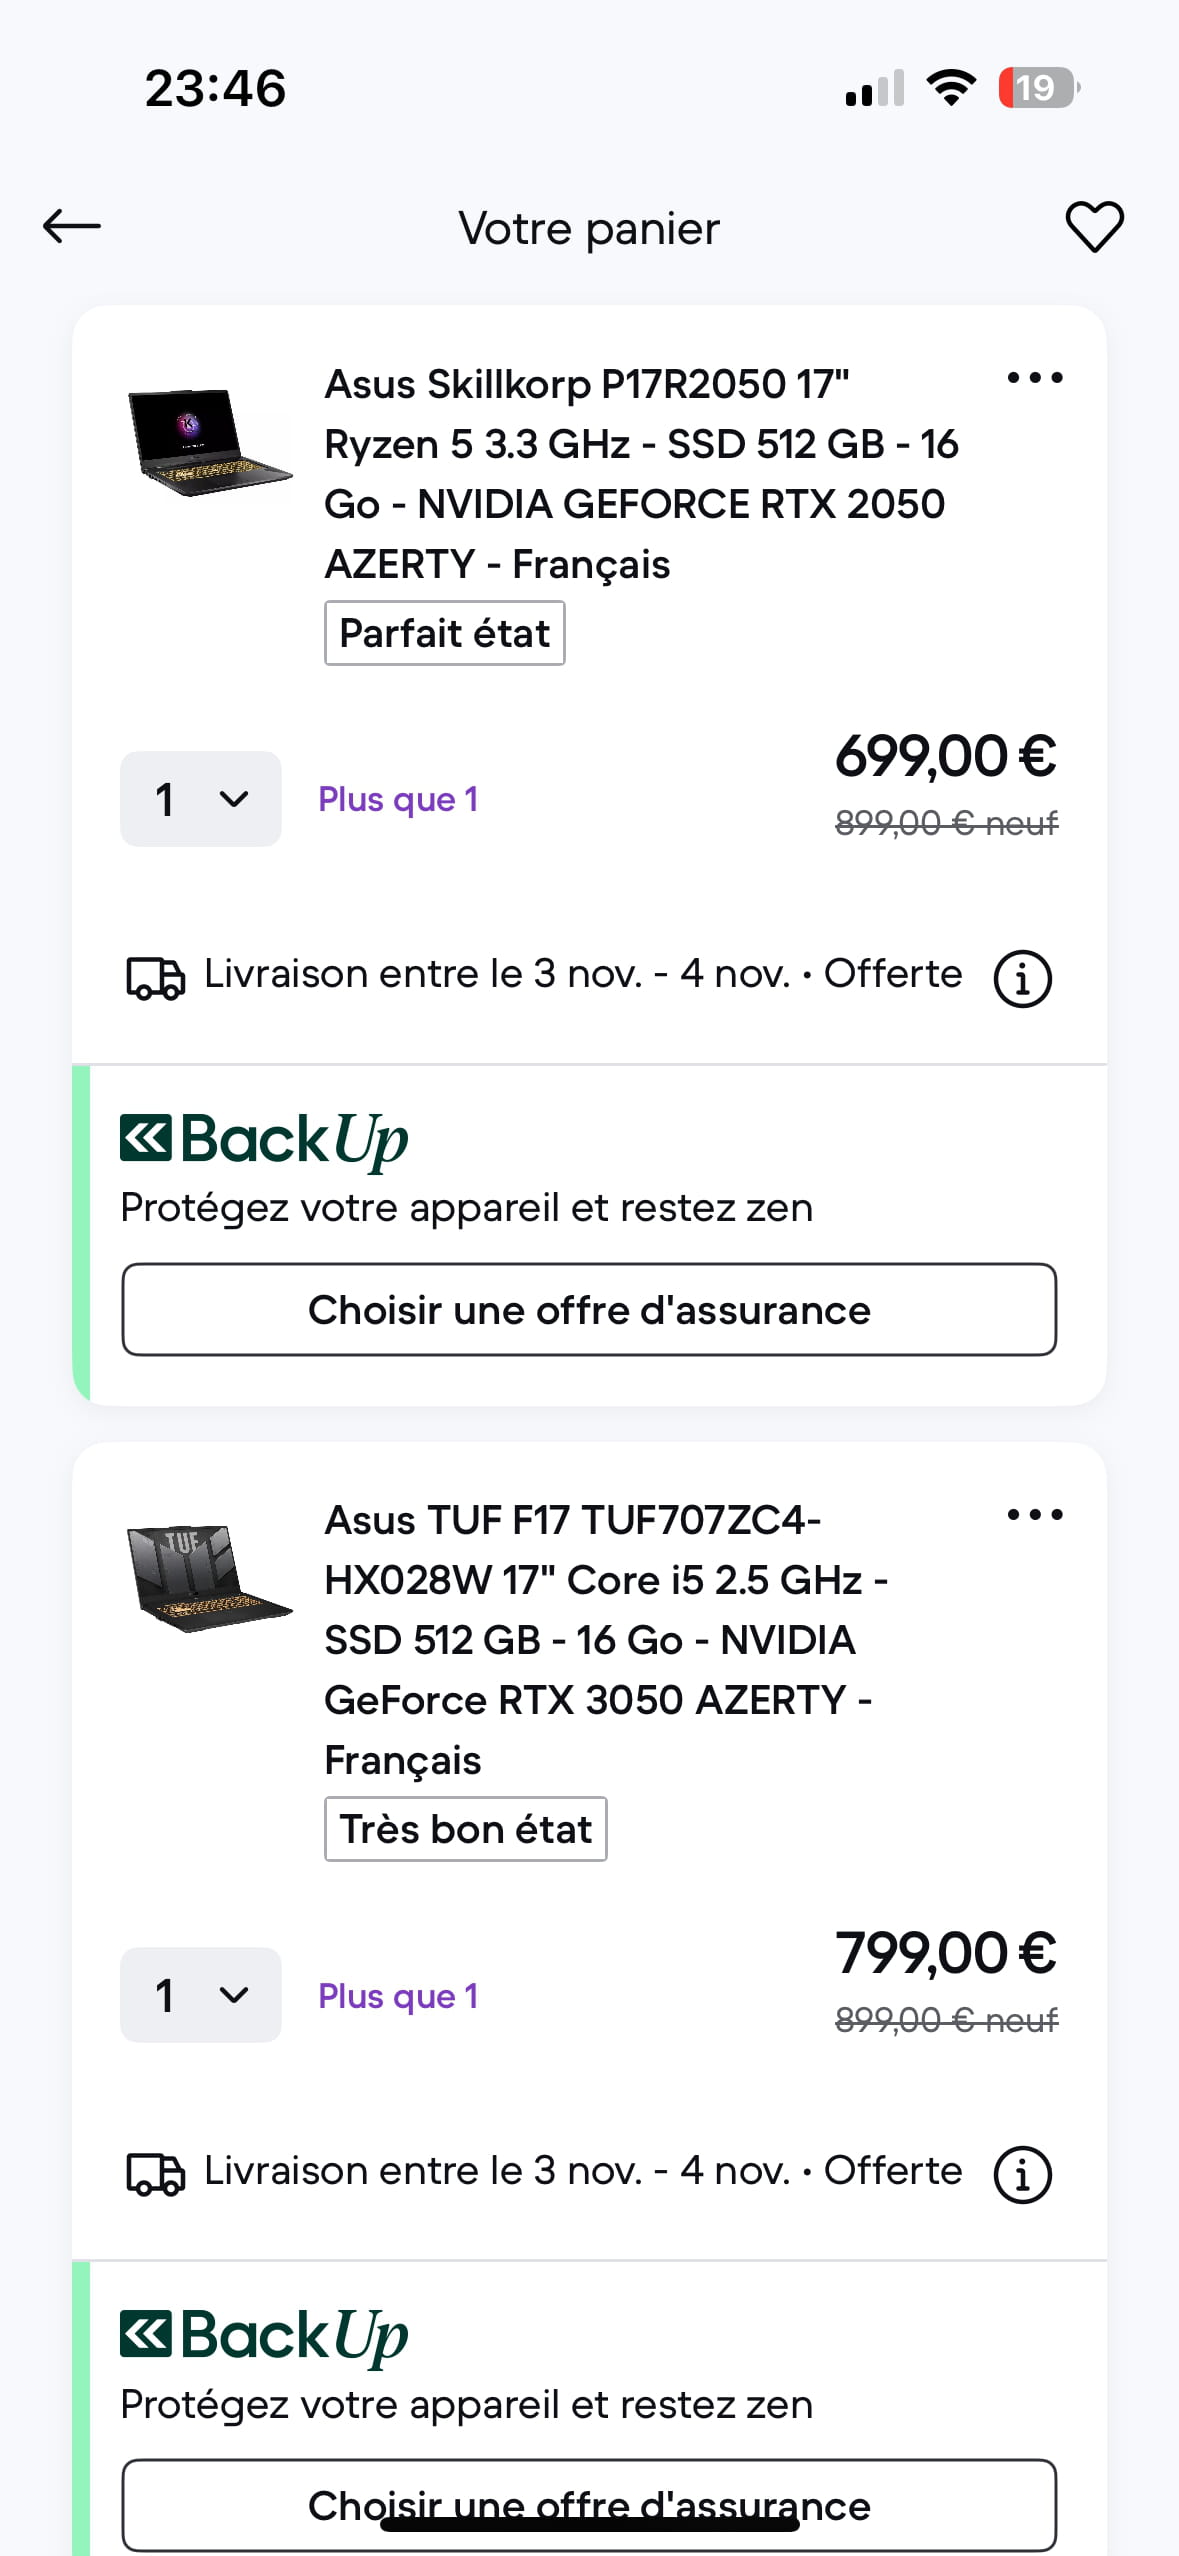Tap the delivery truck icon for TUF F17
This screenshot has width=1179, height=2556.
[155, 2175]
